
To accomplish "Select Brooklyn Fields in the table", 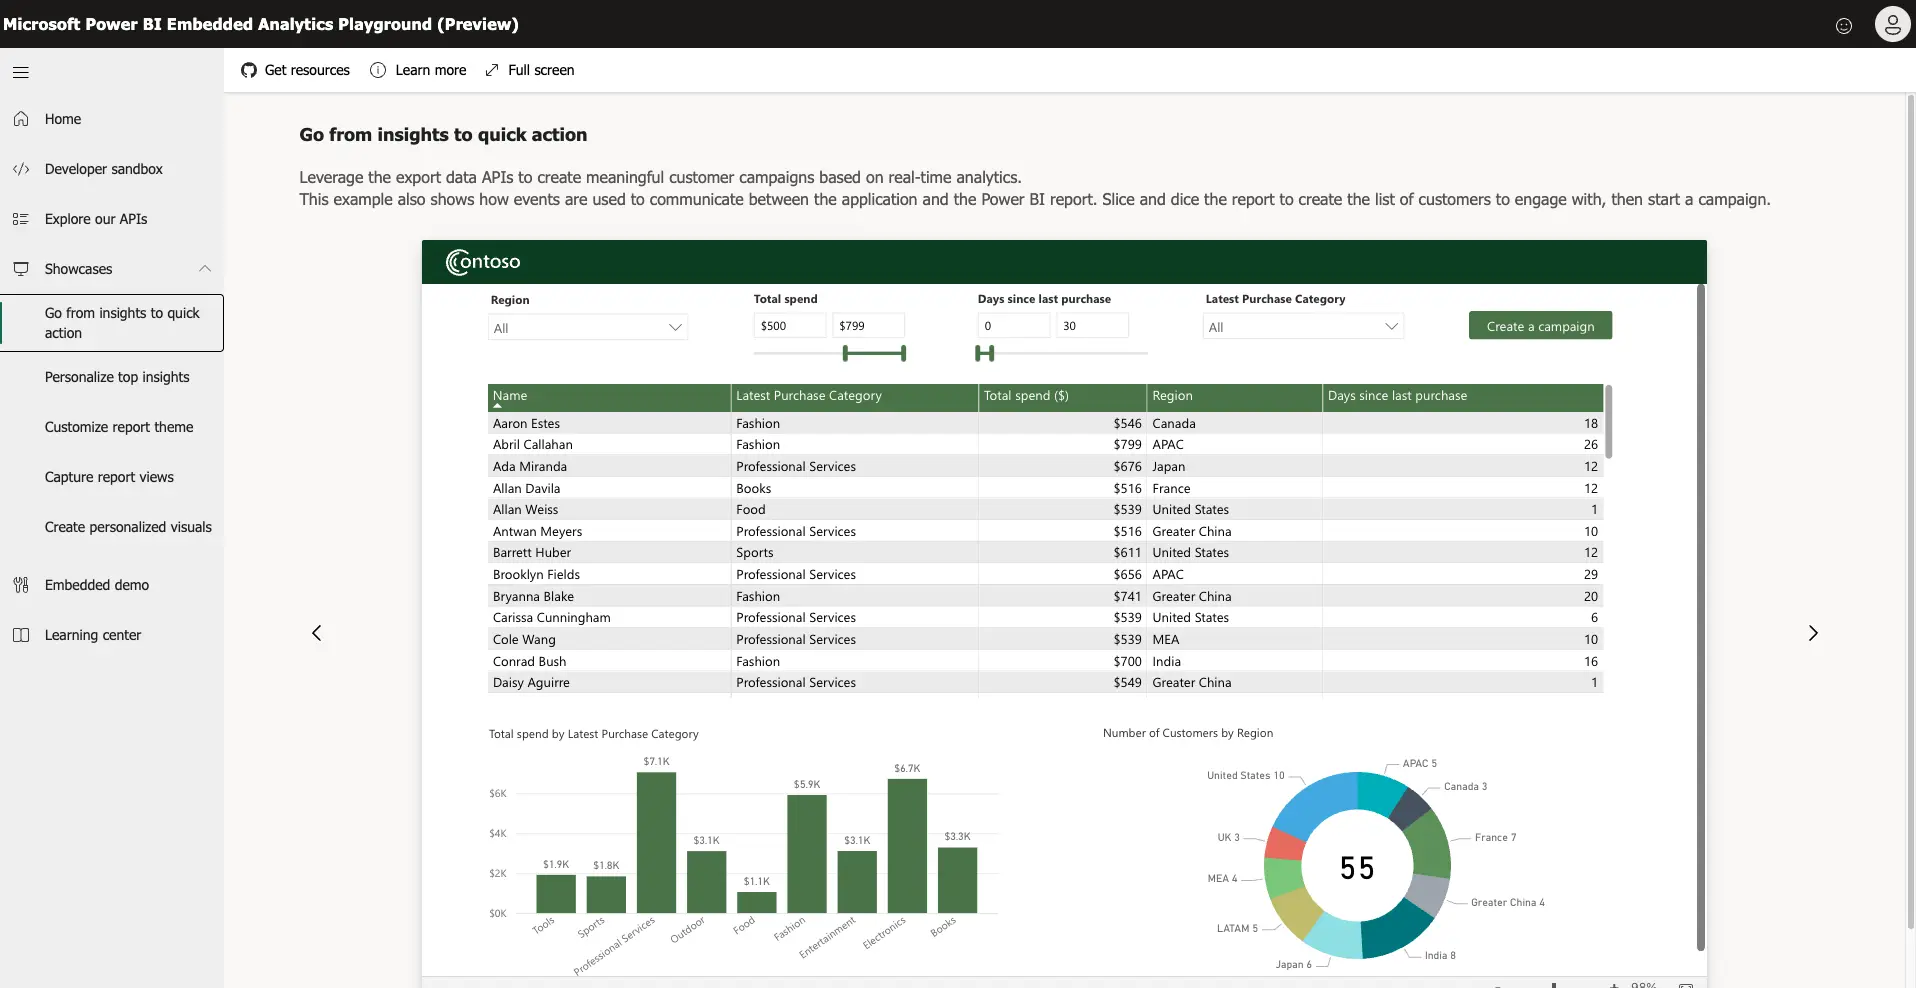I will (x=536, y=575).
